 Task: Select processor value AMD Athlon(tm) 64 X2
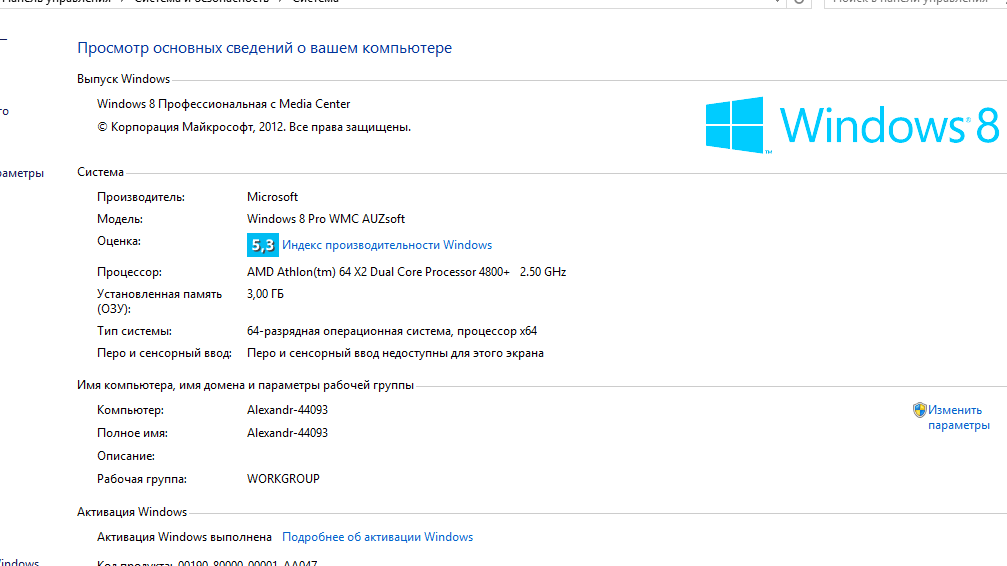click(x=407, y=272)
